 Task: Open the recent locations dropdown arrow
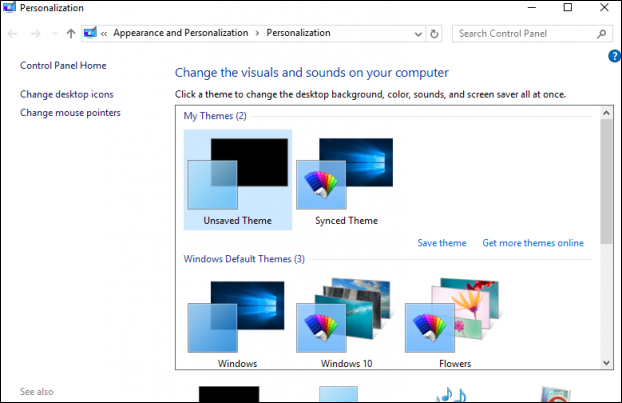pyautogui.click(x=54, y=34)
